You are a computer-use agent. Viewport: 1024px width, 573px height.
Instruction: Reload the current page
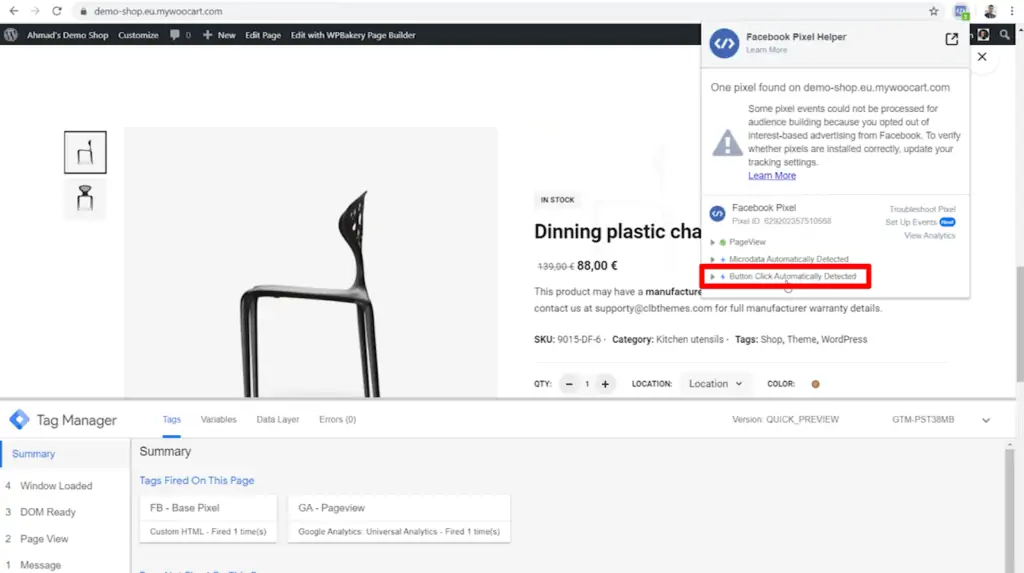point(57,11)
